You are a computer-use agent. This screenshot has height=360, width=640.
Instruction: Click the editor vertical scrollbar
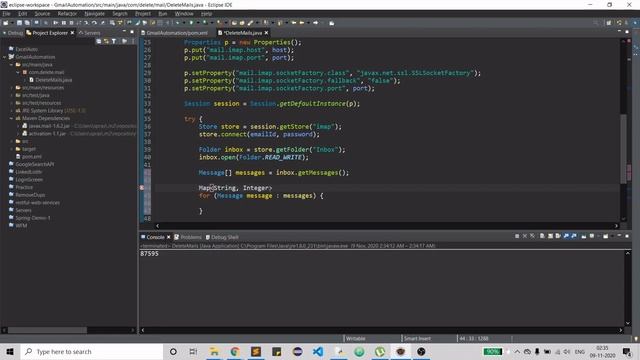[623, 131]
